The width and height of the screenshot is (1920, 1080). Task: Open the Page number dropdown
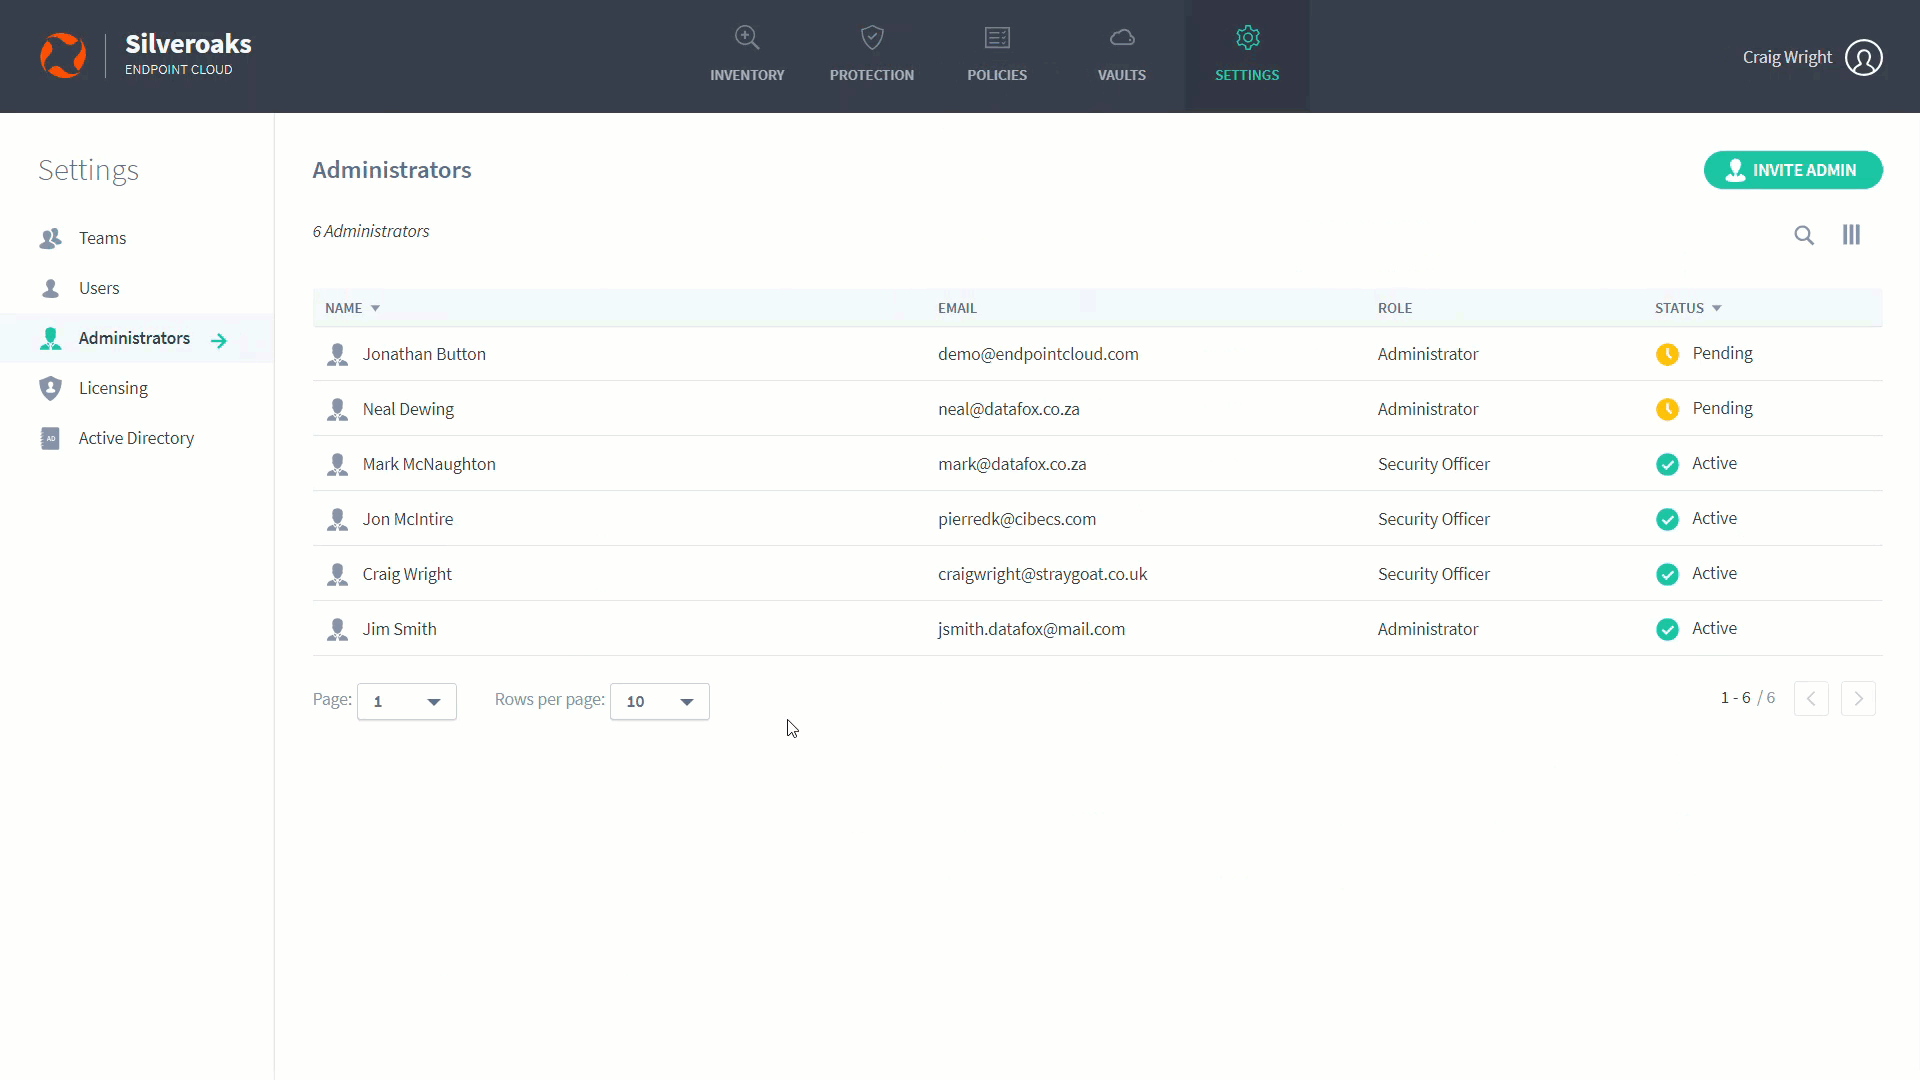[x=407, y=702]
